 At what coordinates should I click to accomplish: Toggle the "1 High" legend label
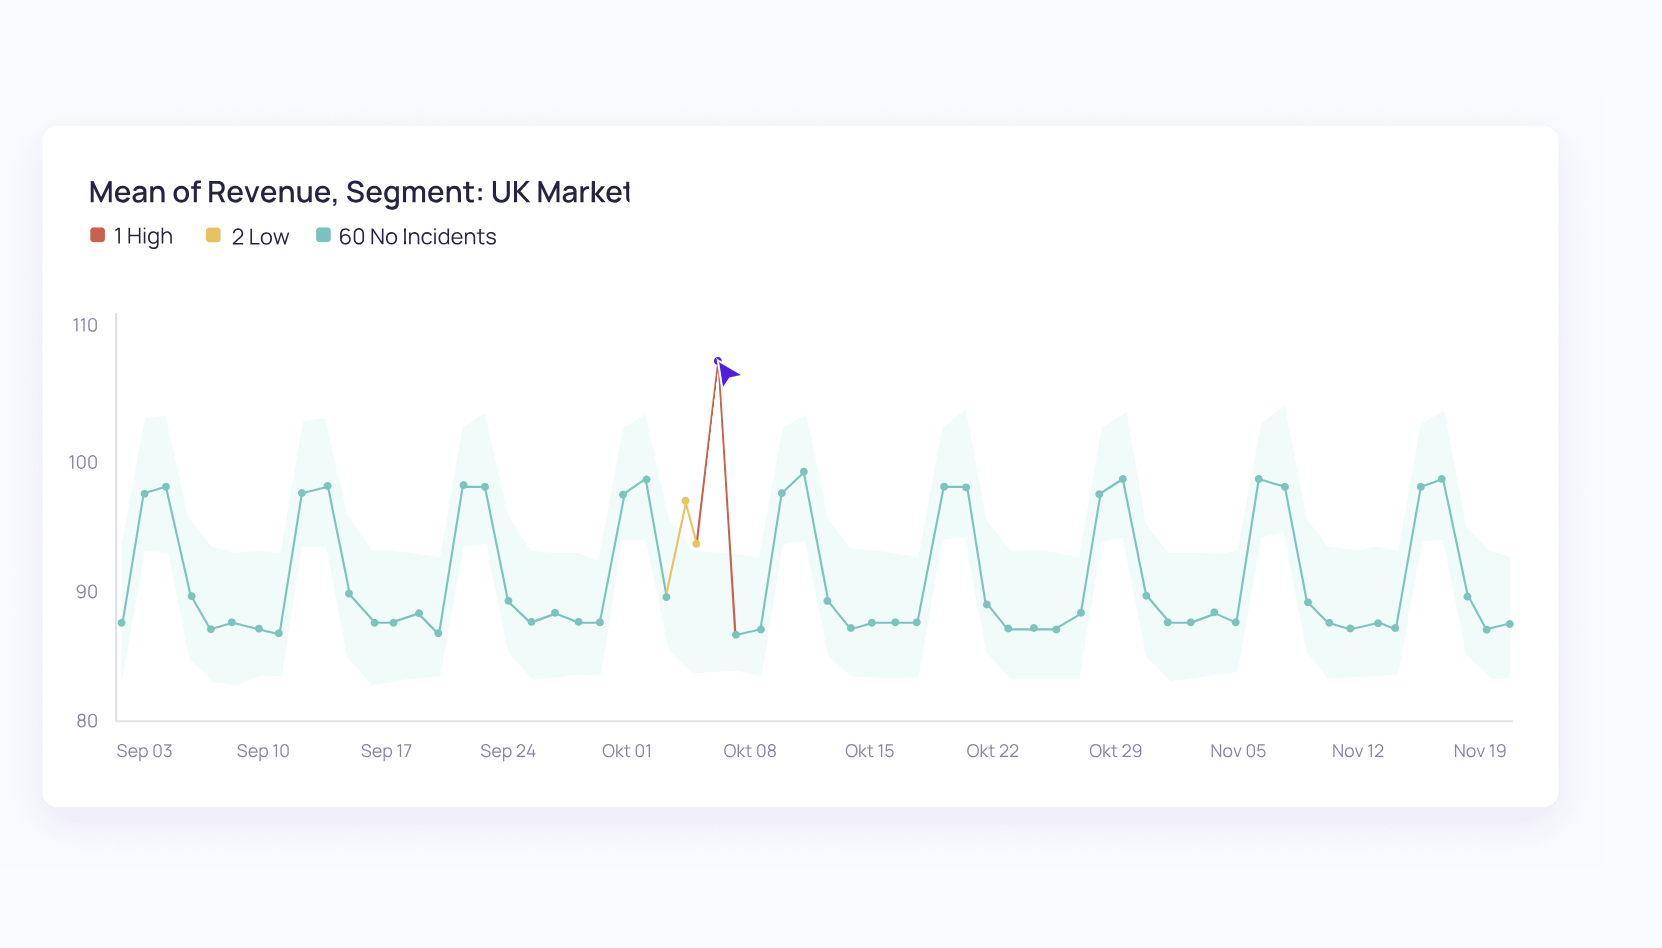coord(143,237)
